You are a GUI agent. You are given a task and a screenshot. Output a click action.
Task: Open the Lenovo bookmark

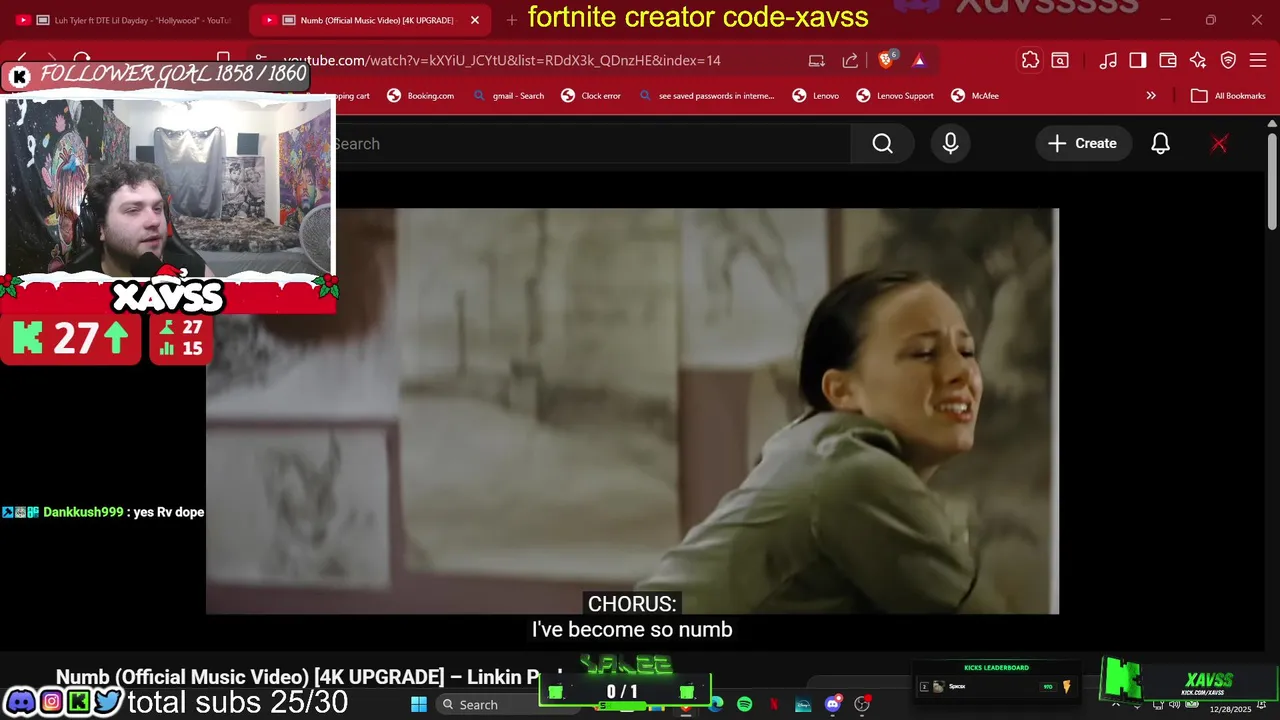(x=816, y=96)
